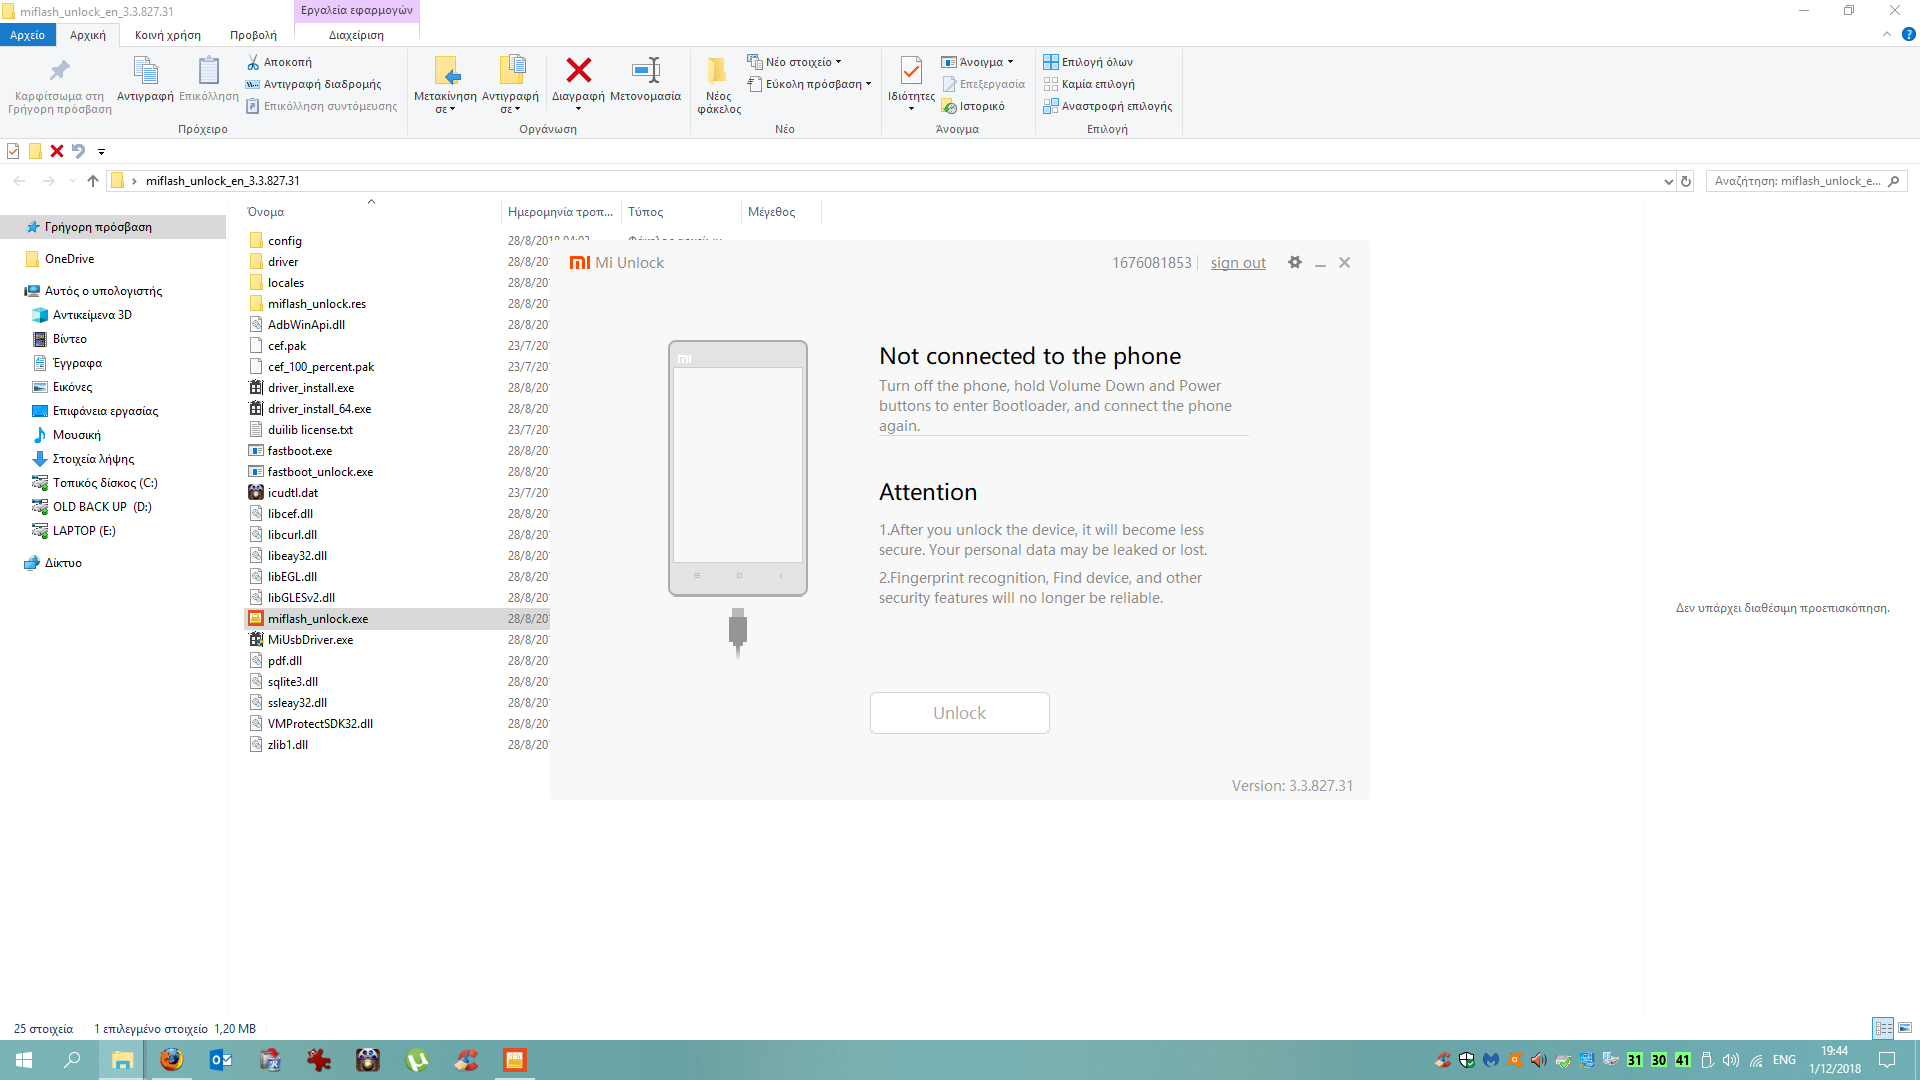
Task: Click the Unlock button
Action: pyautogui.click(x=959, y=713)
